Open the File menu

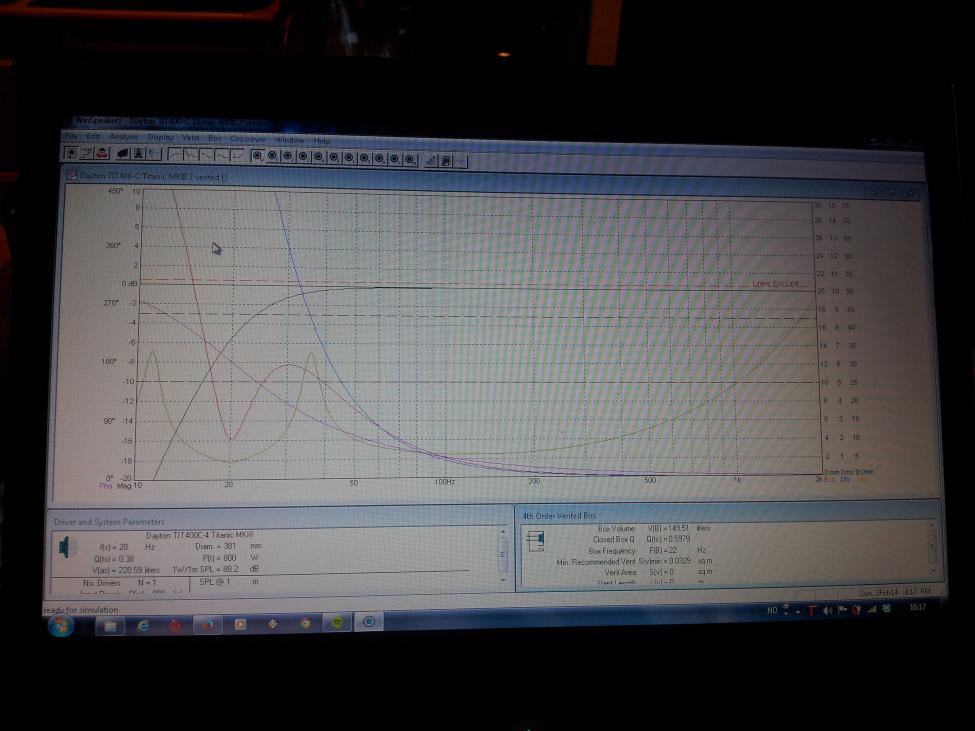click(x=72, y=136)
